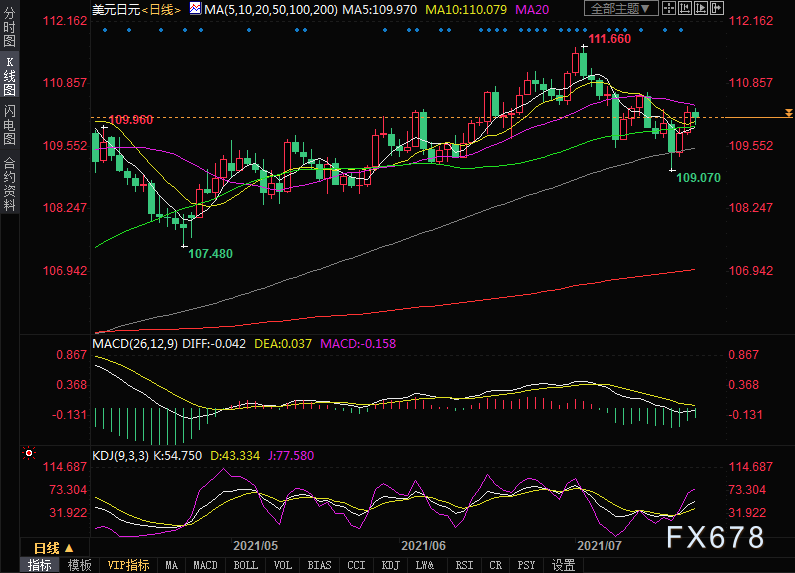Click the right-axis 114.687 KDJ label

751,467
